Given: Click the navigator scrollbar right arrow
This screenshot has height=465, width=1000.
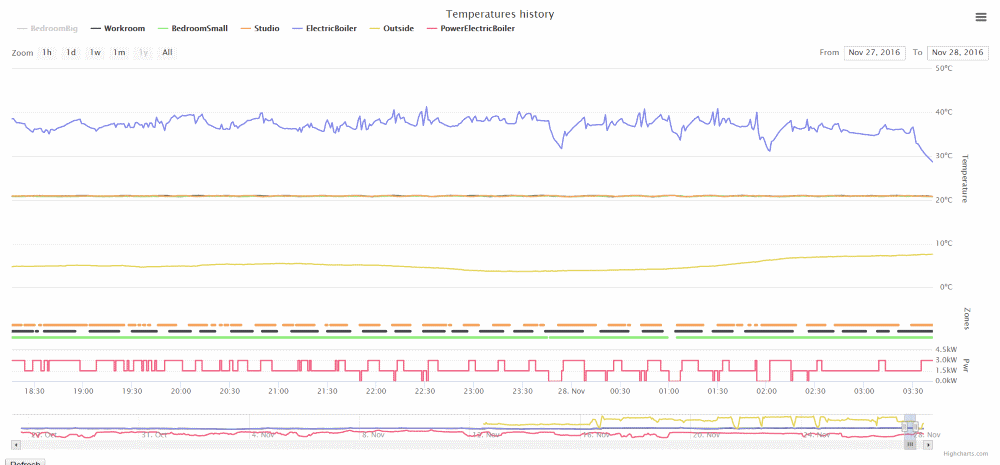Looking at the screenshot, I should pyautogui.click(x=928, y=445).
